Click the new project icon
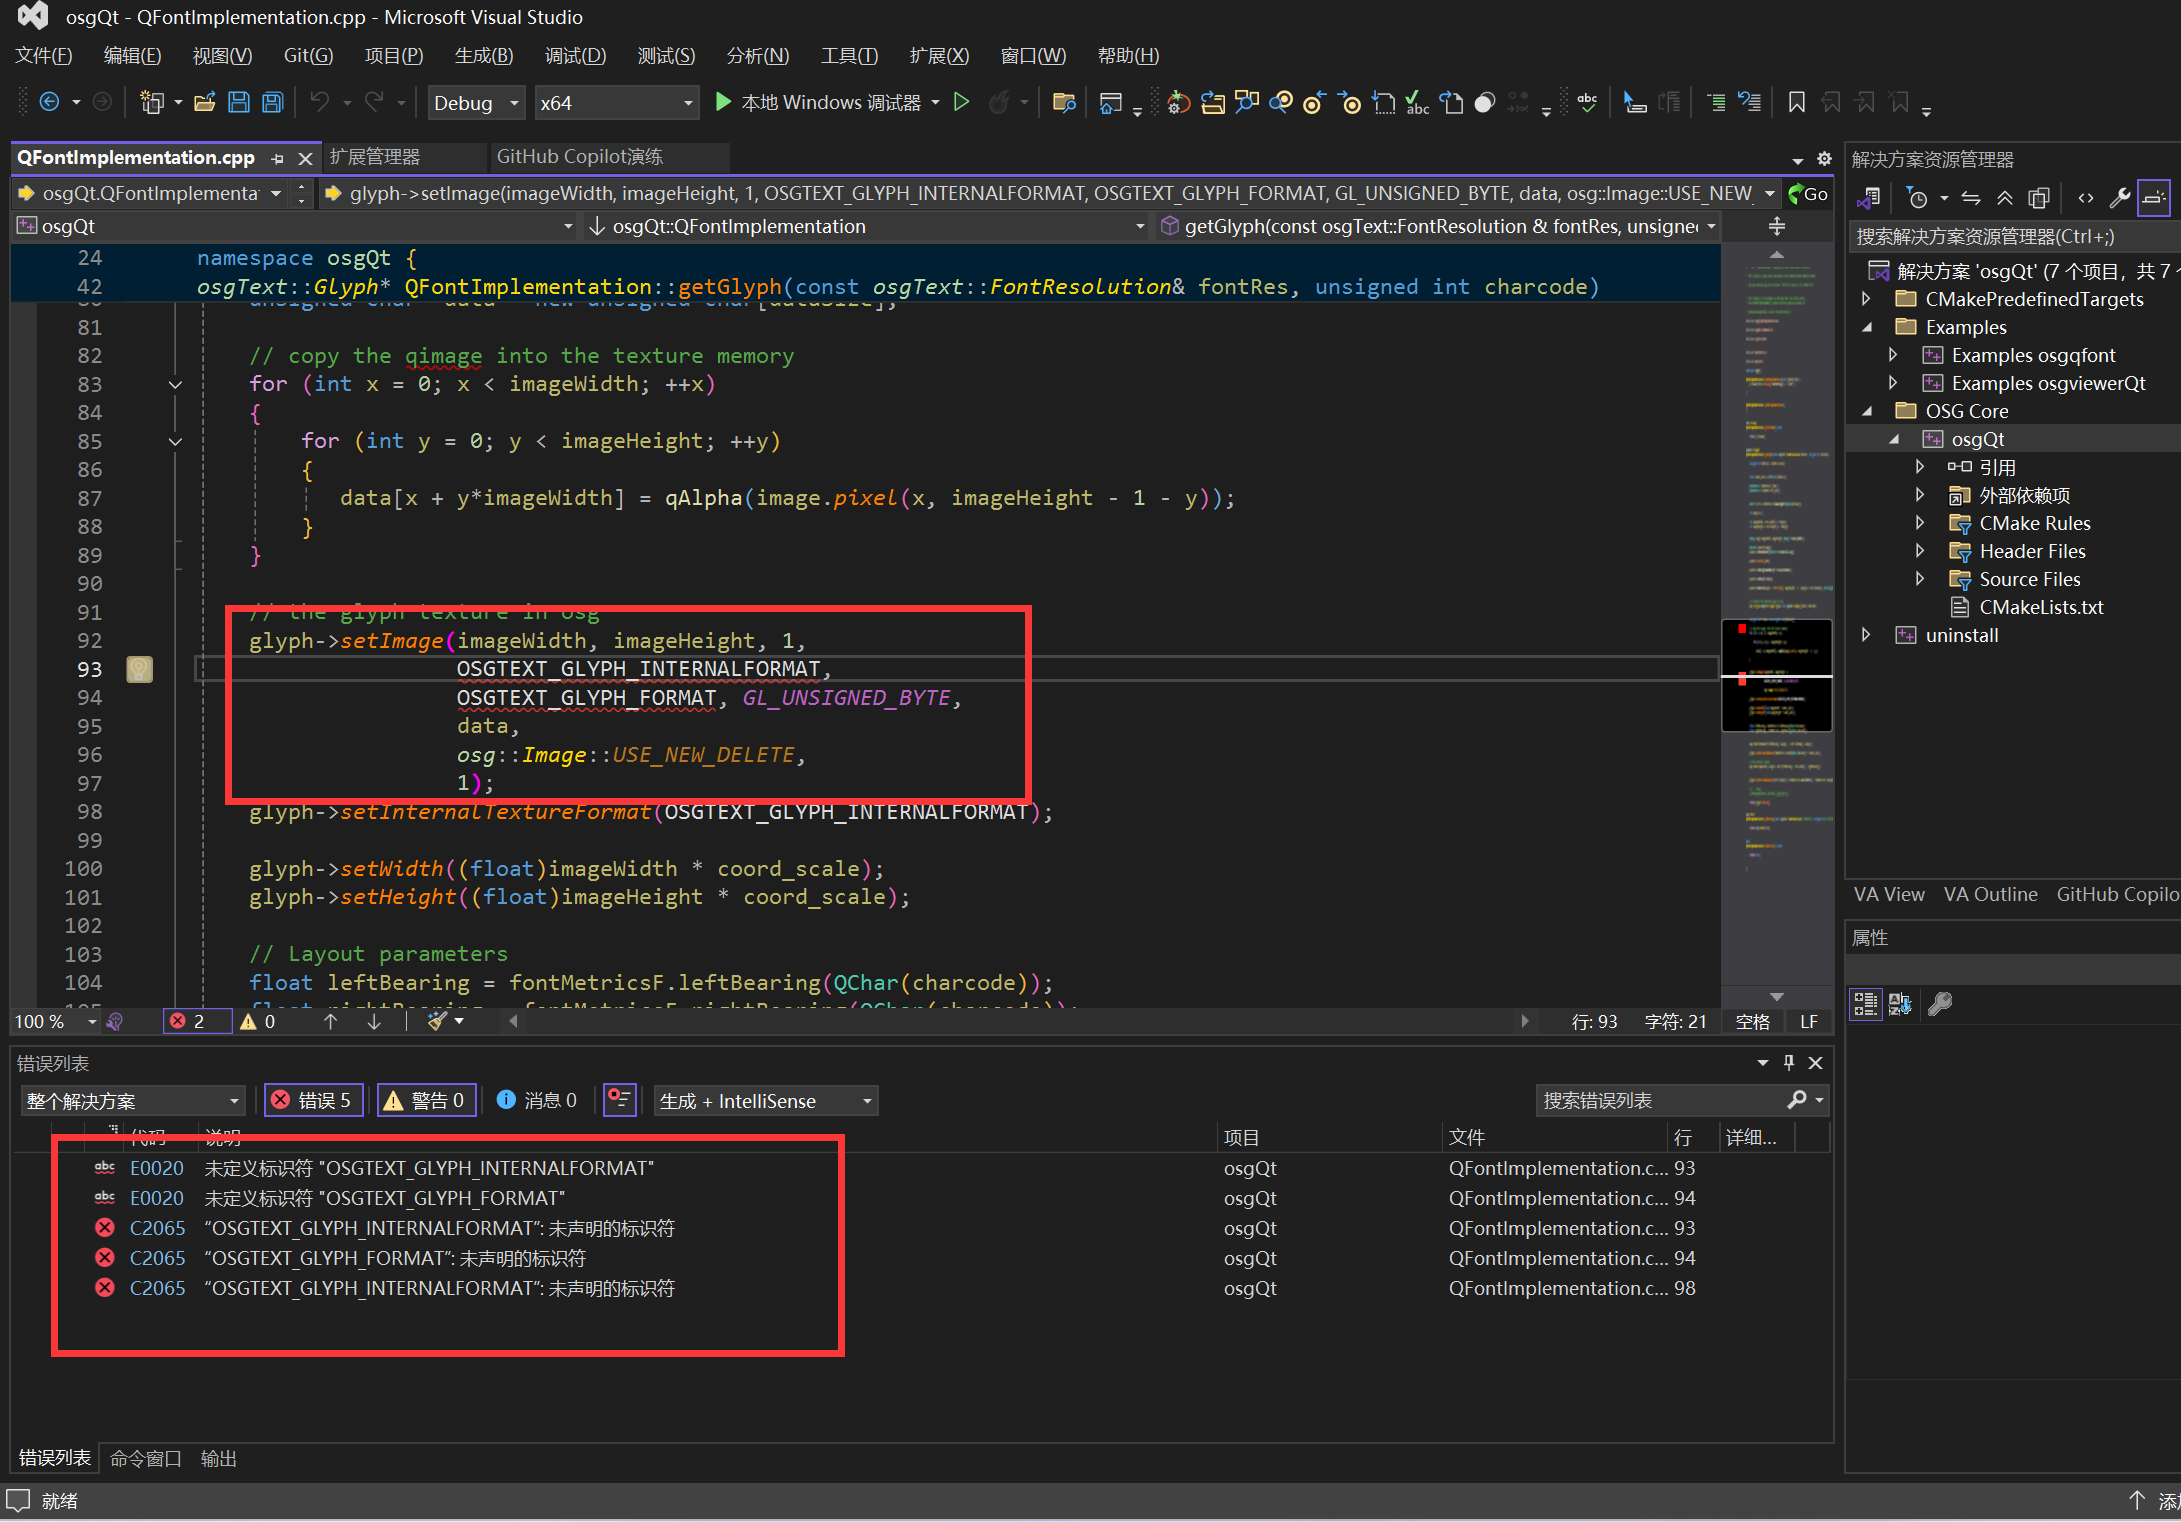The height and width of the screenshot is (1522, 2181). pos(152,102)
